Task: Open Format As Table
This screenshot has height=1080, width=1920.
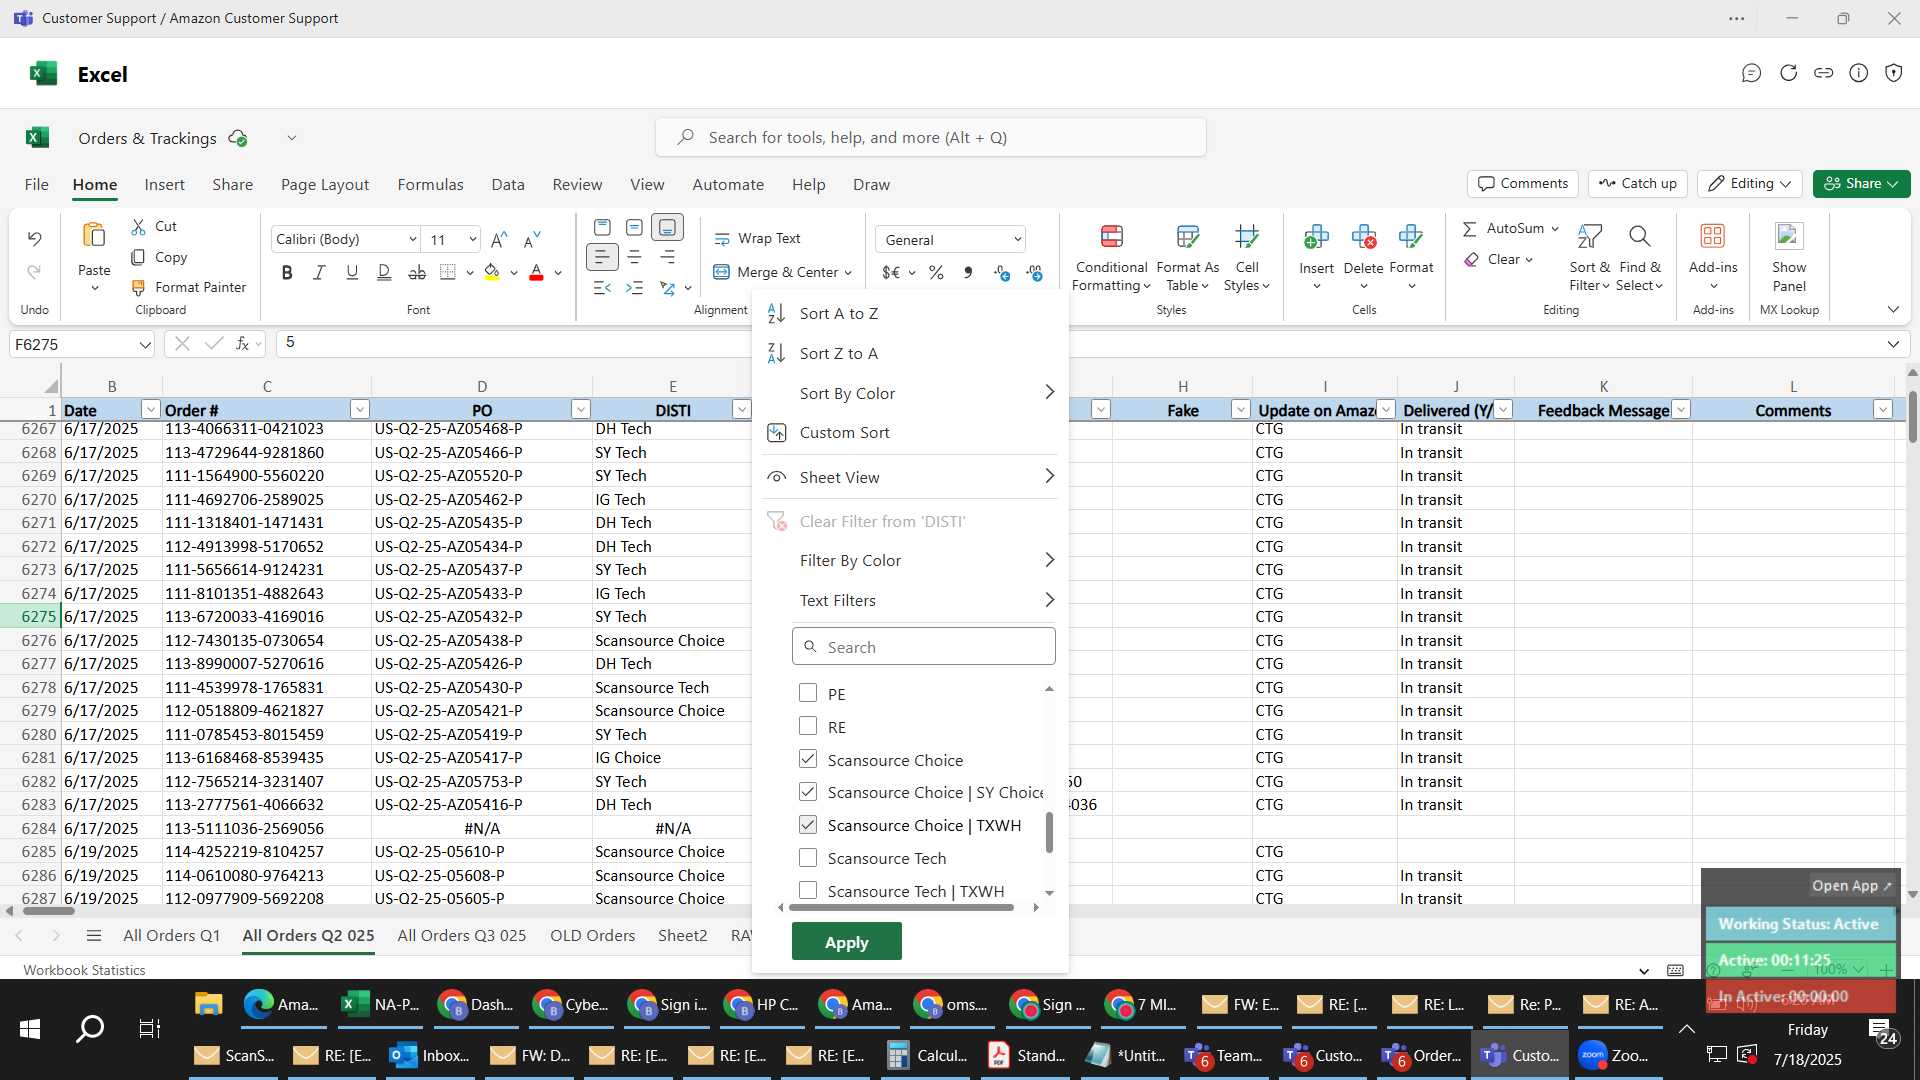Action: pyautogui.click(x=1187, y=259)
